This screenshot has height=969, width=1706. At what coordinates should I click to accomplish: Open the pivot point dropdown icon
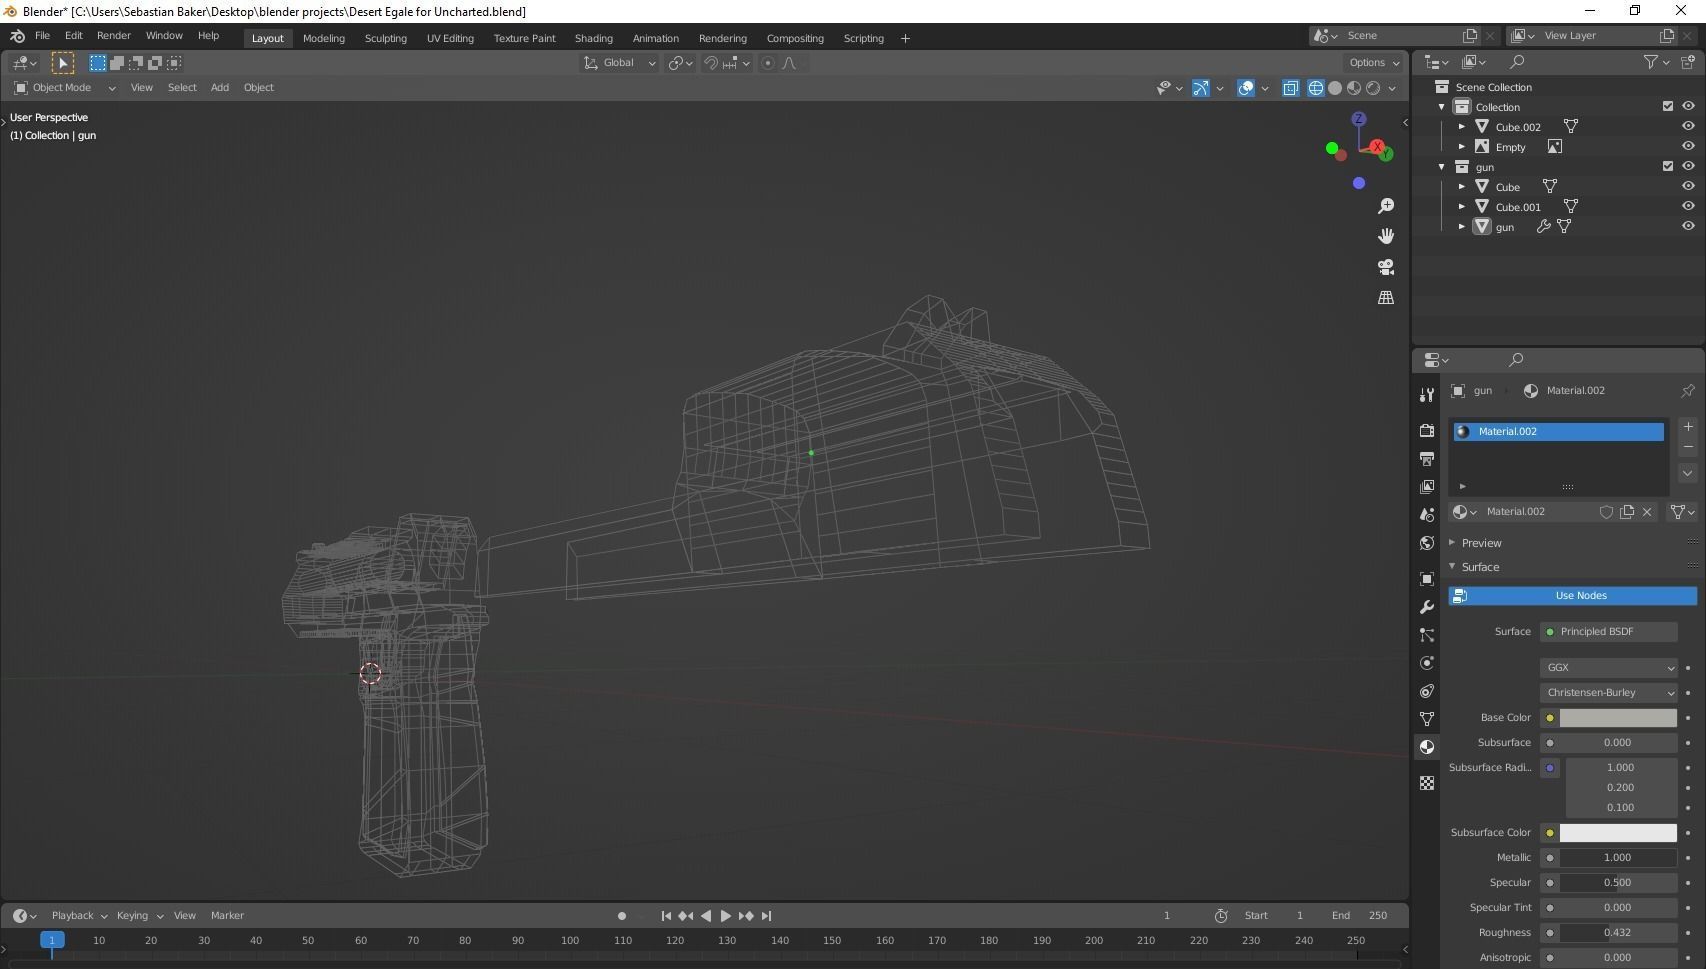680,63
